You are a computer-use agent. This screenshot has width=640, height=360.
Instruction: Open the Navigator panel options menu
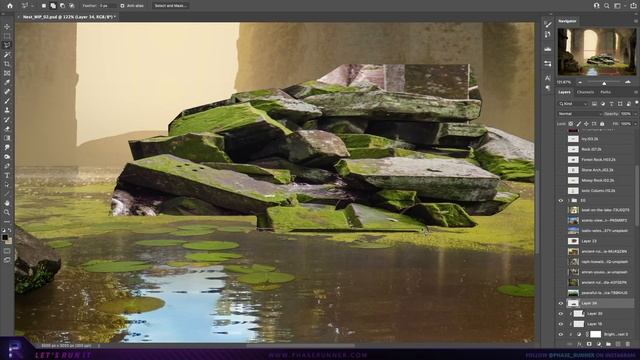pyautogui.click(x=636, y=21)
